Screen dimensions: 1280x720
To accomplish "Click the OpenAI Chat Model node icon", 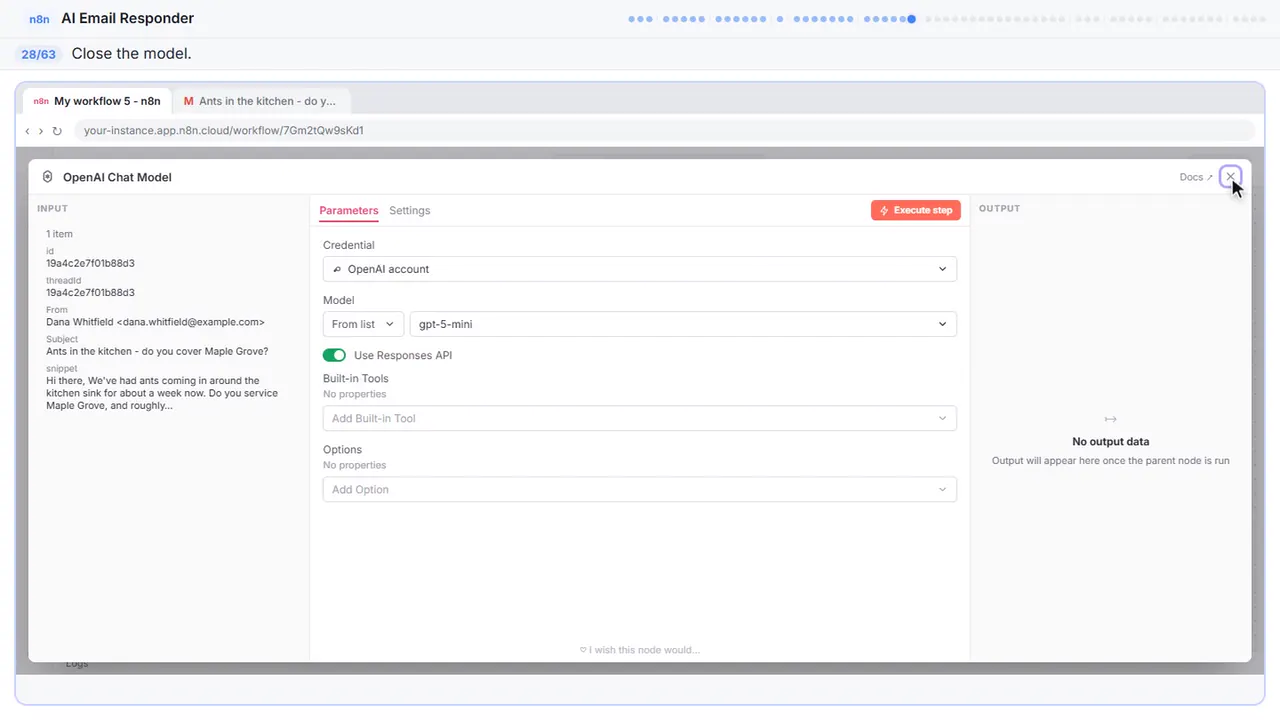I will (x=47, y=177).
